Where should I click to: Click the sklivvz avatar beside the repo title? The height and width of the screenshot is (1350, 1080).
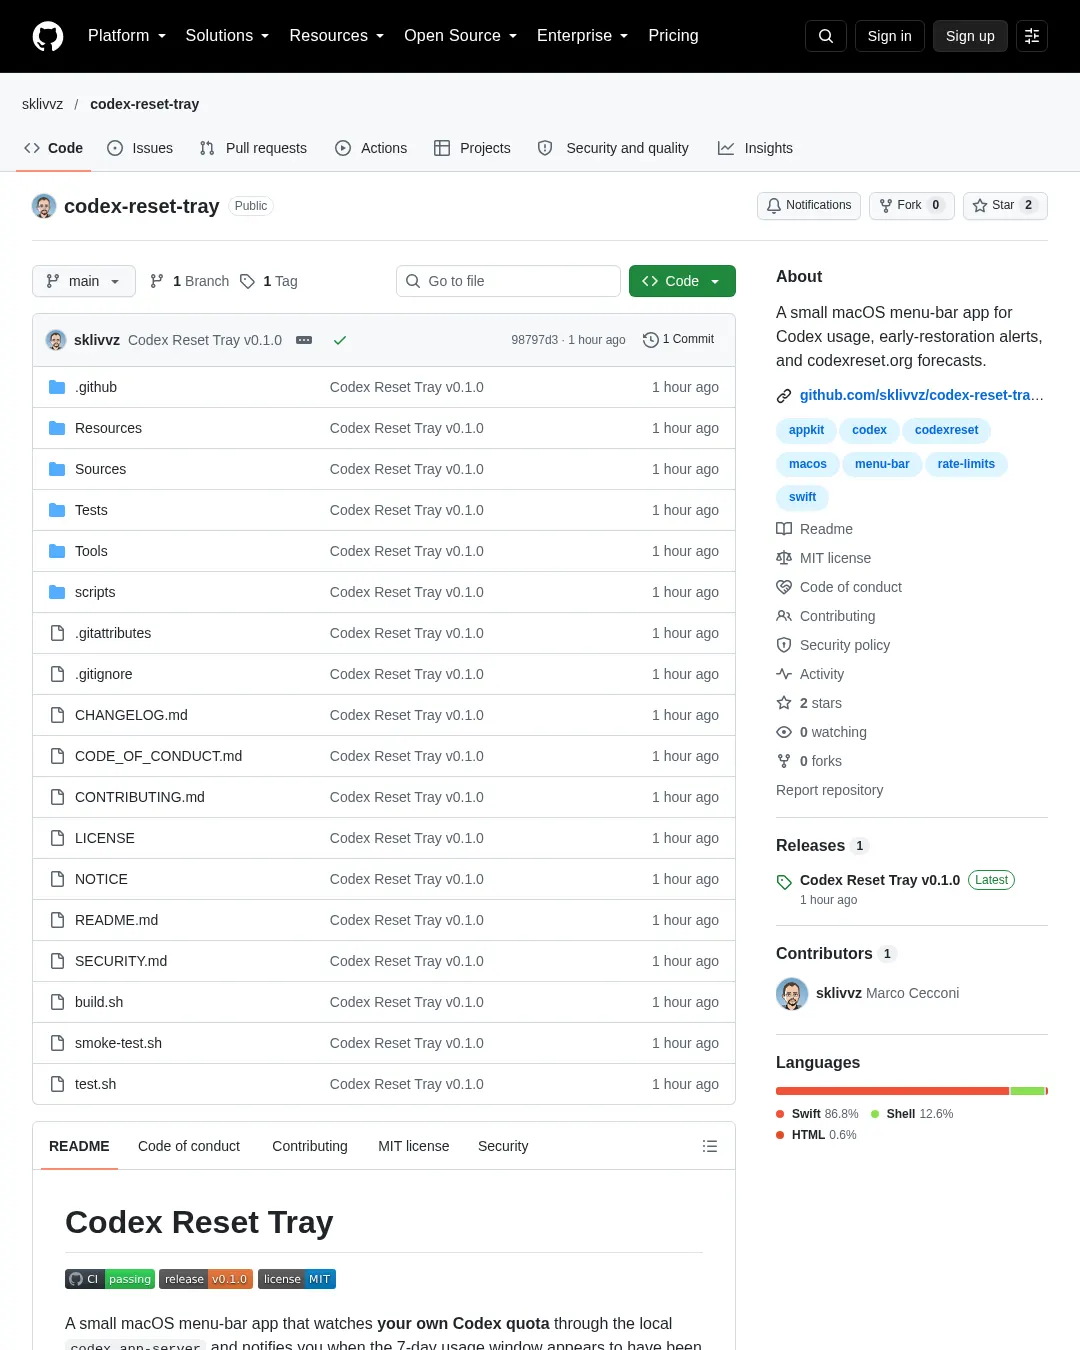coord(44,206)
